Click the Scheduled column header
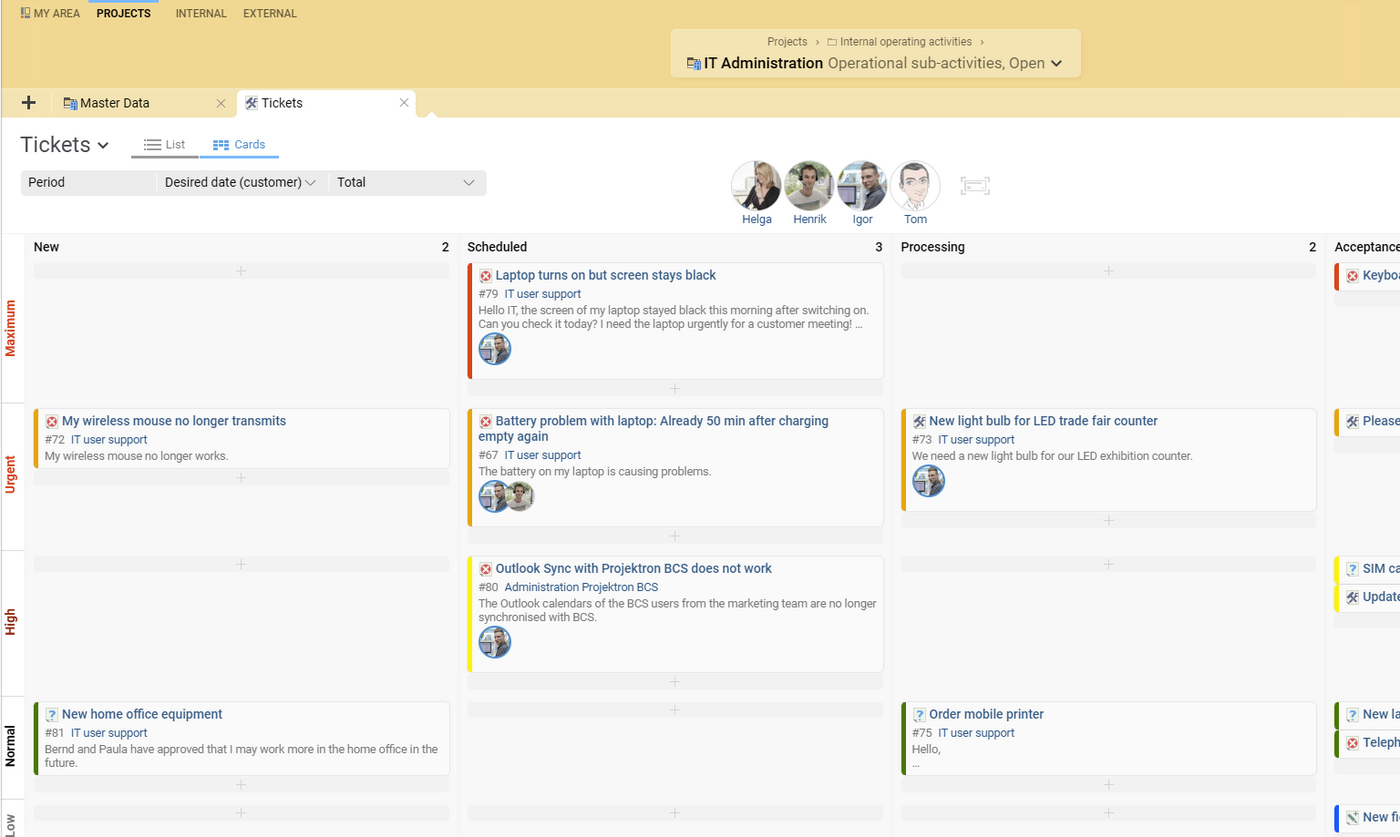The image size is (1400, 837). [x=497, y=247]
